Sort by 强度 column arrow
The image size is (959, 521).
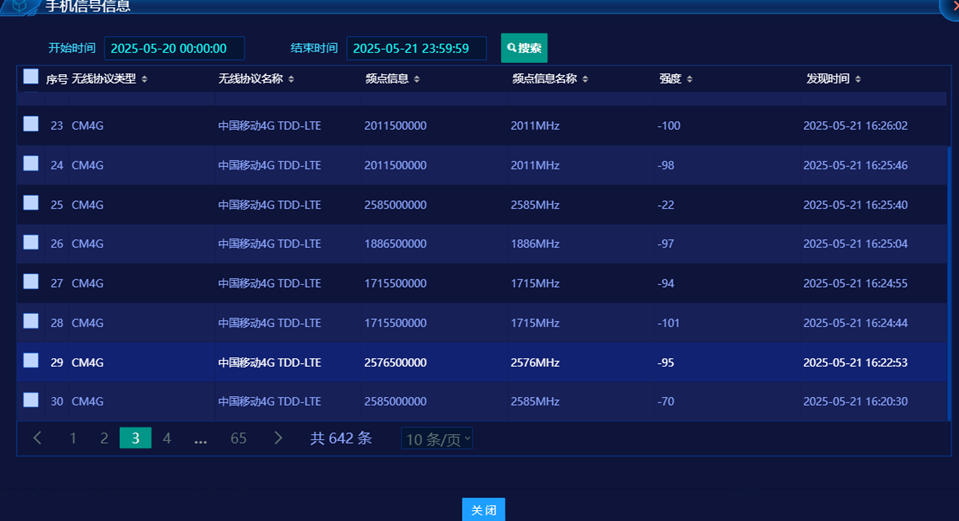click(x=689, y=79)
